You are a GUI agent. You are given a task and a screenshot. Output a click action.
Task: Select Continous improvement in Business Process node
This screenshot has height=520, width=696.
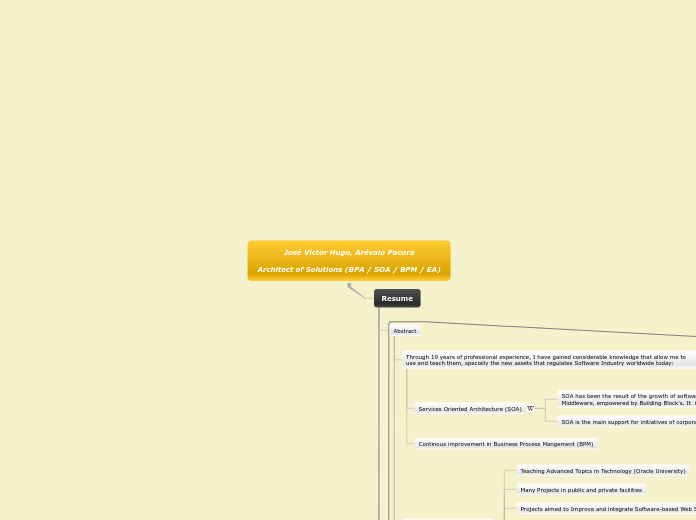pyautogui.click(x=506, y=444)
